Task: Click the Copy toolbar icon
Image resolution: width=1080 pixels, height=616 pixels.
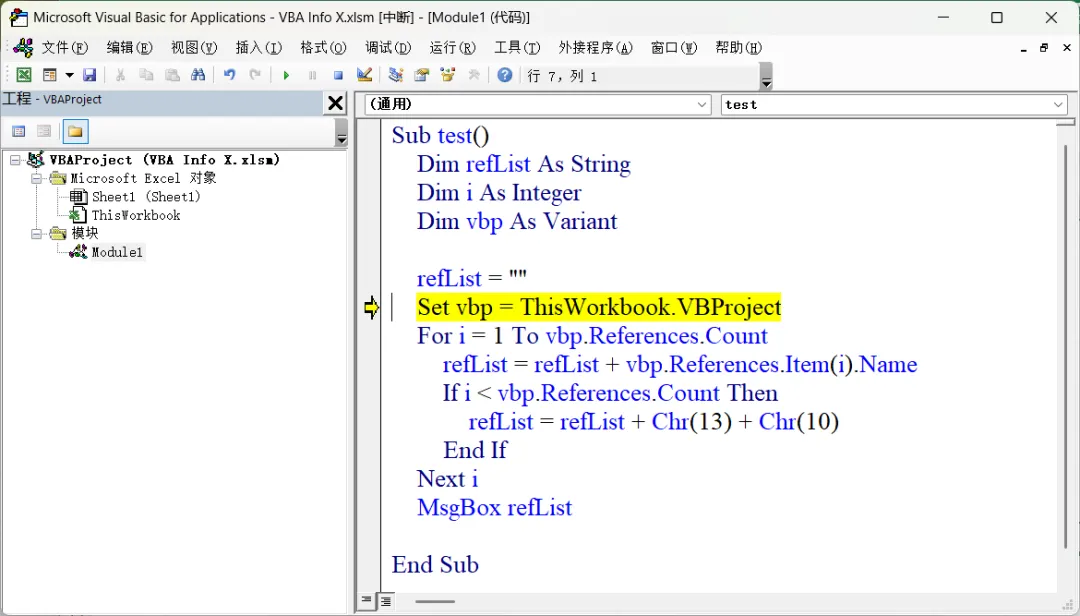Action: click(x=146, y=75)
